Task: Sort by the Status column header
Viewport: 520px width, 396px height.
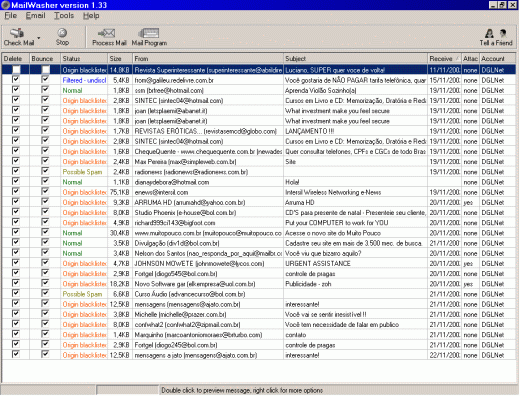Action: [x=84, y=59]
